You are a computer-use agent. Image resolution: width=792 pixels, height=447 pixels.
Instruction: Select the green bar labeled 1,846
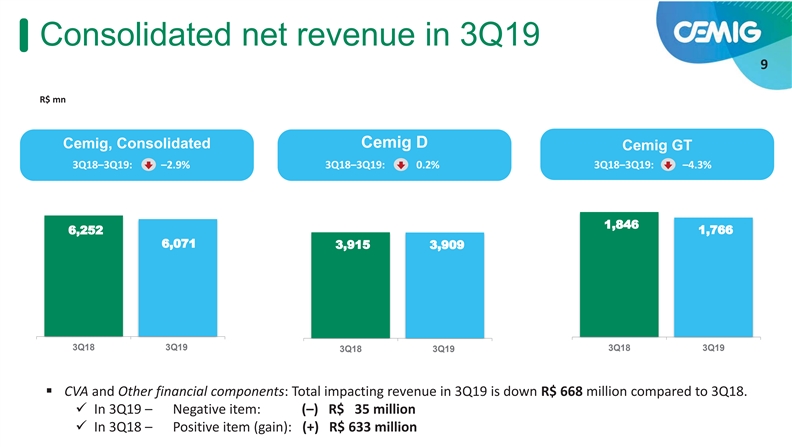point(619,274)
